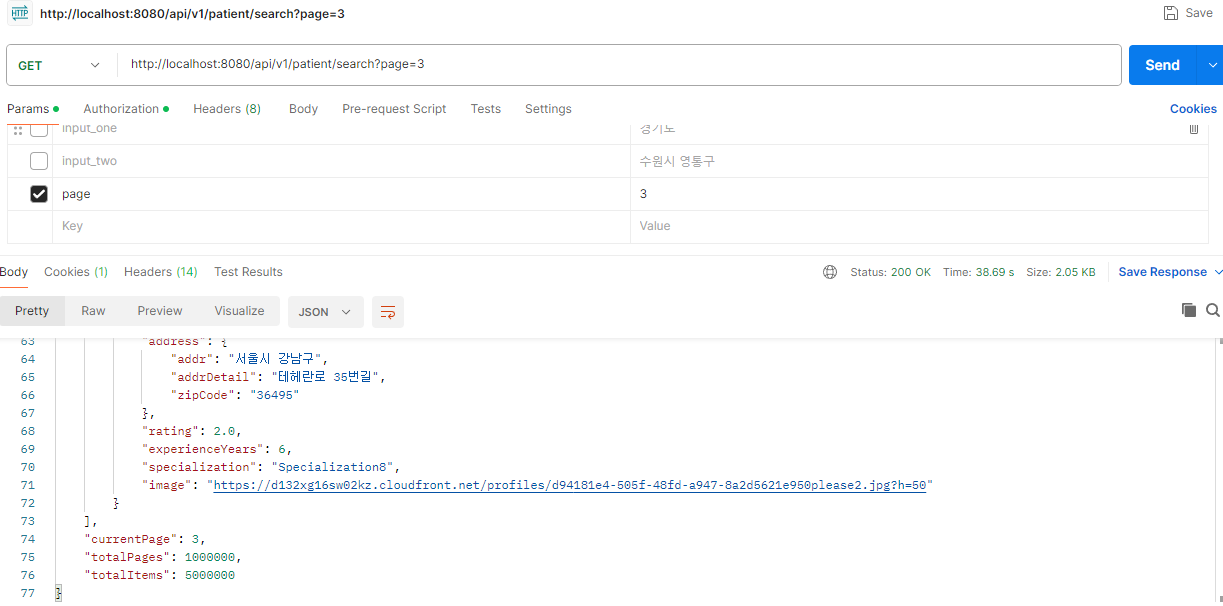The width and height of the screenshot is (1223, 606).
Task: Click the Time: 38.69 s text
Action: point(978,272)
